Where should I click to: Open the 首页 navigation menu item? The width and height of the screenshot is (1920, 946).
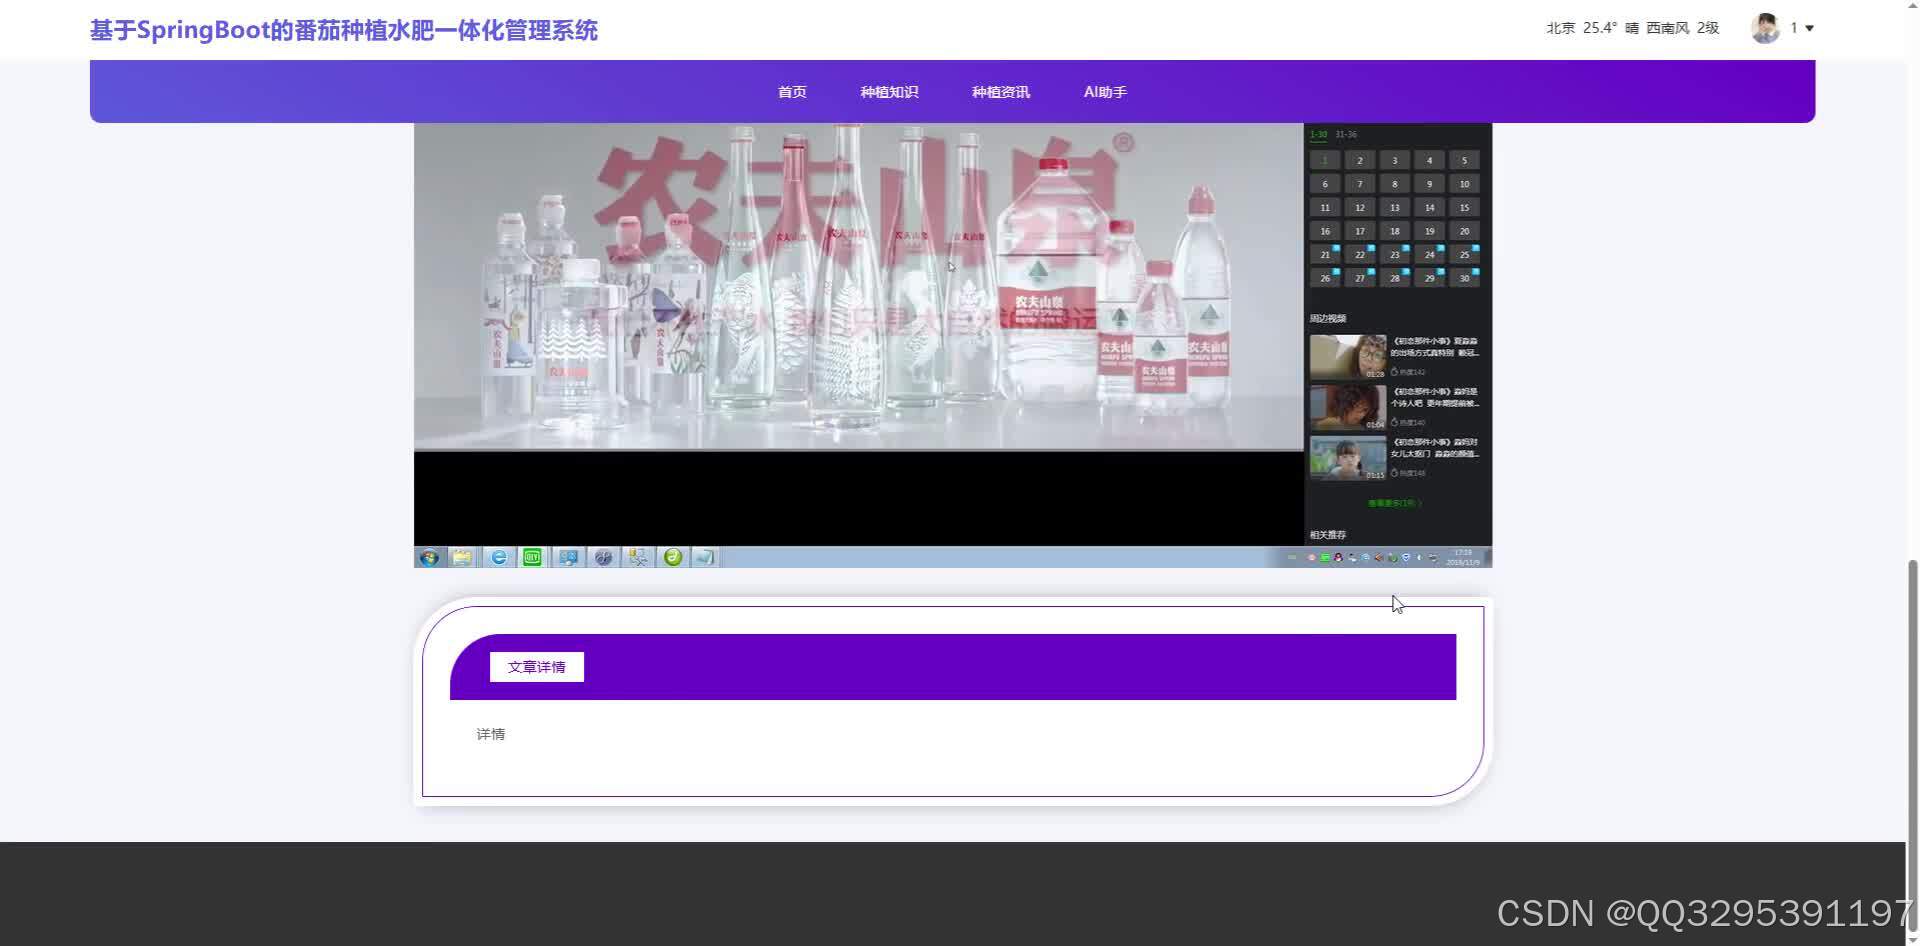click(791, 91)
